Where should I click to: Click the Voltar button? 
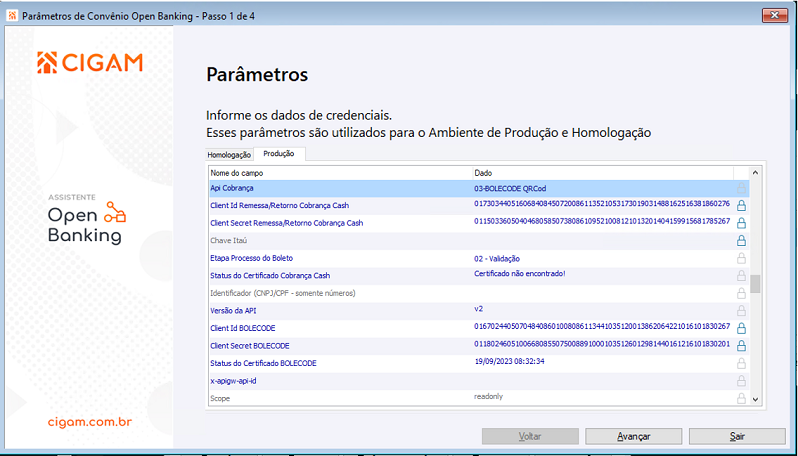pyautogui.click(x=530, y=436)
